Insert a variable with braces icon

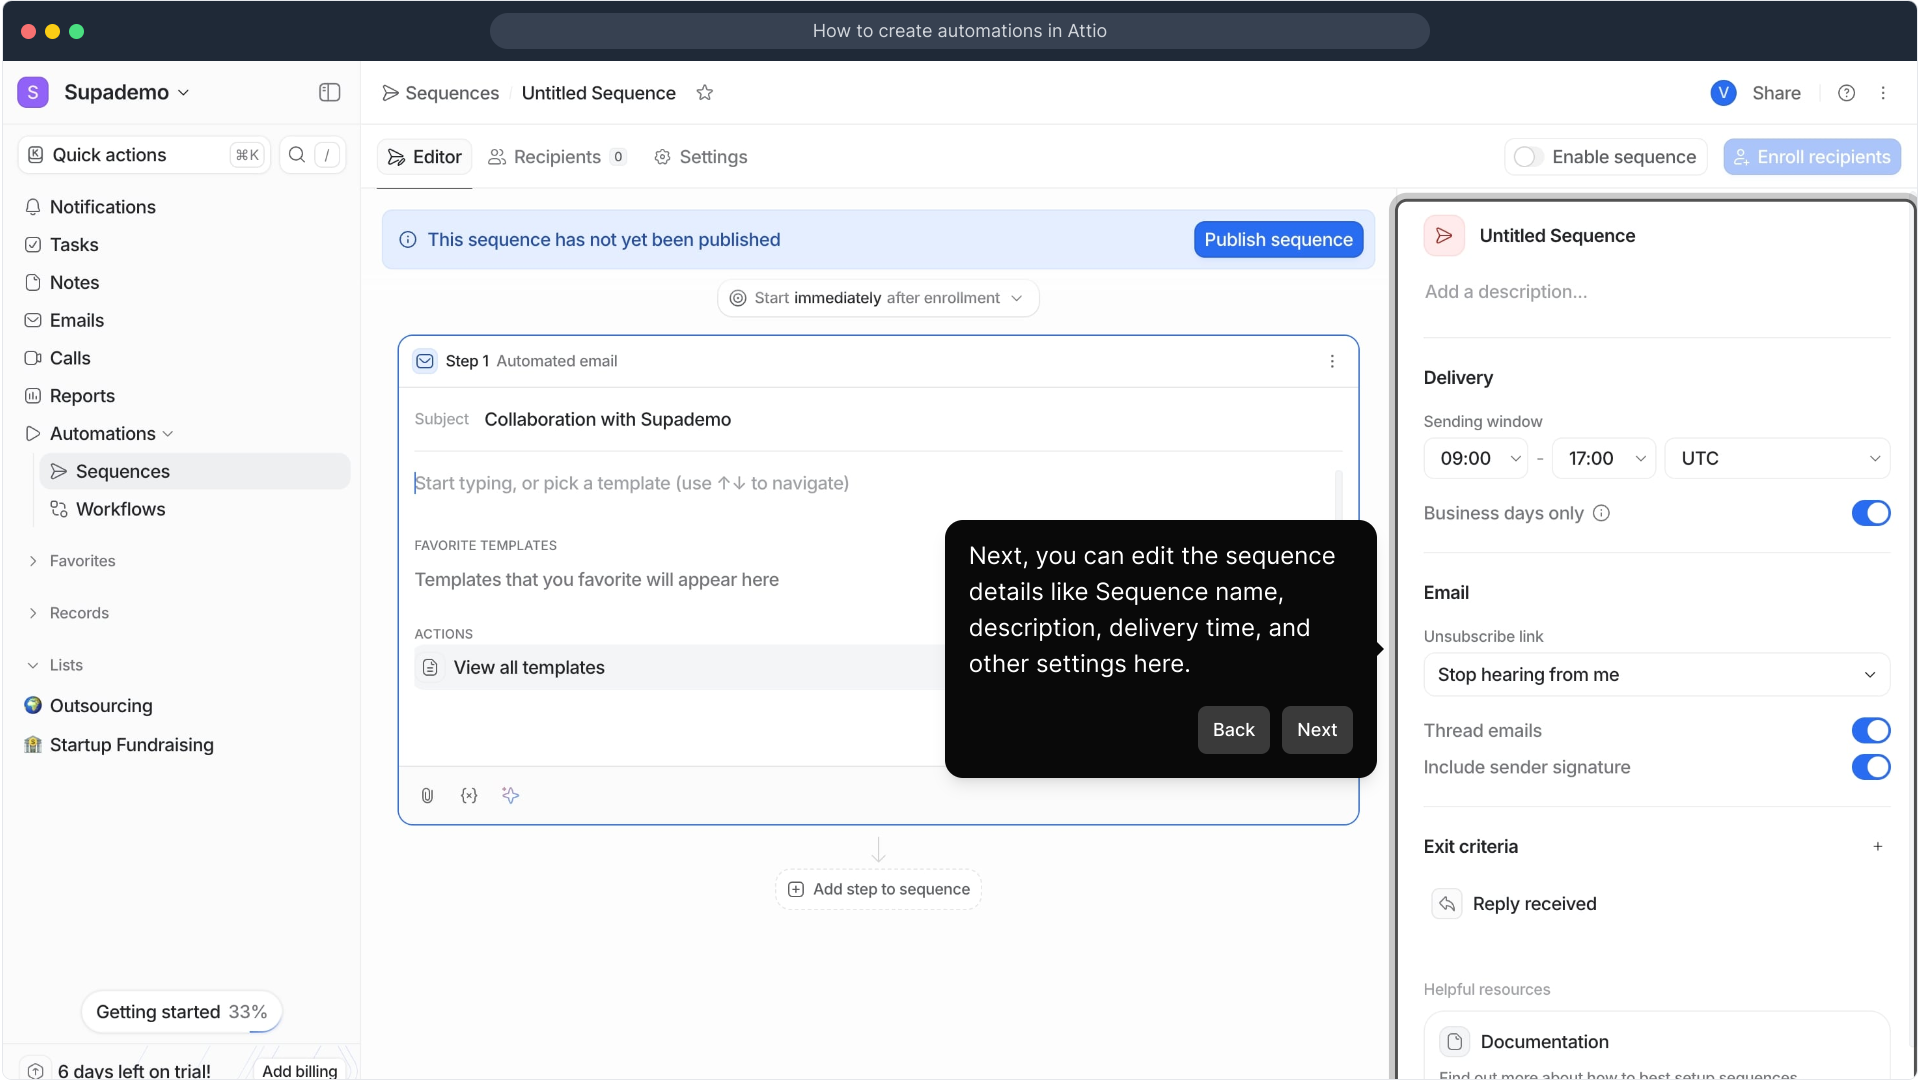click(469, 795)
